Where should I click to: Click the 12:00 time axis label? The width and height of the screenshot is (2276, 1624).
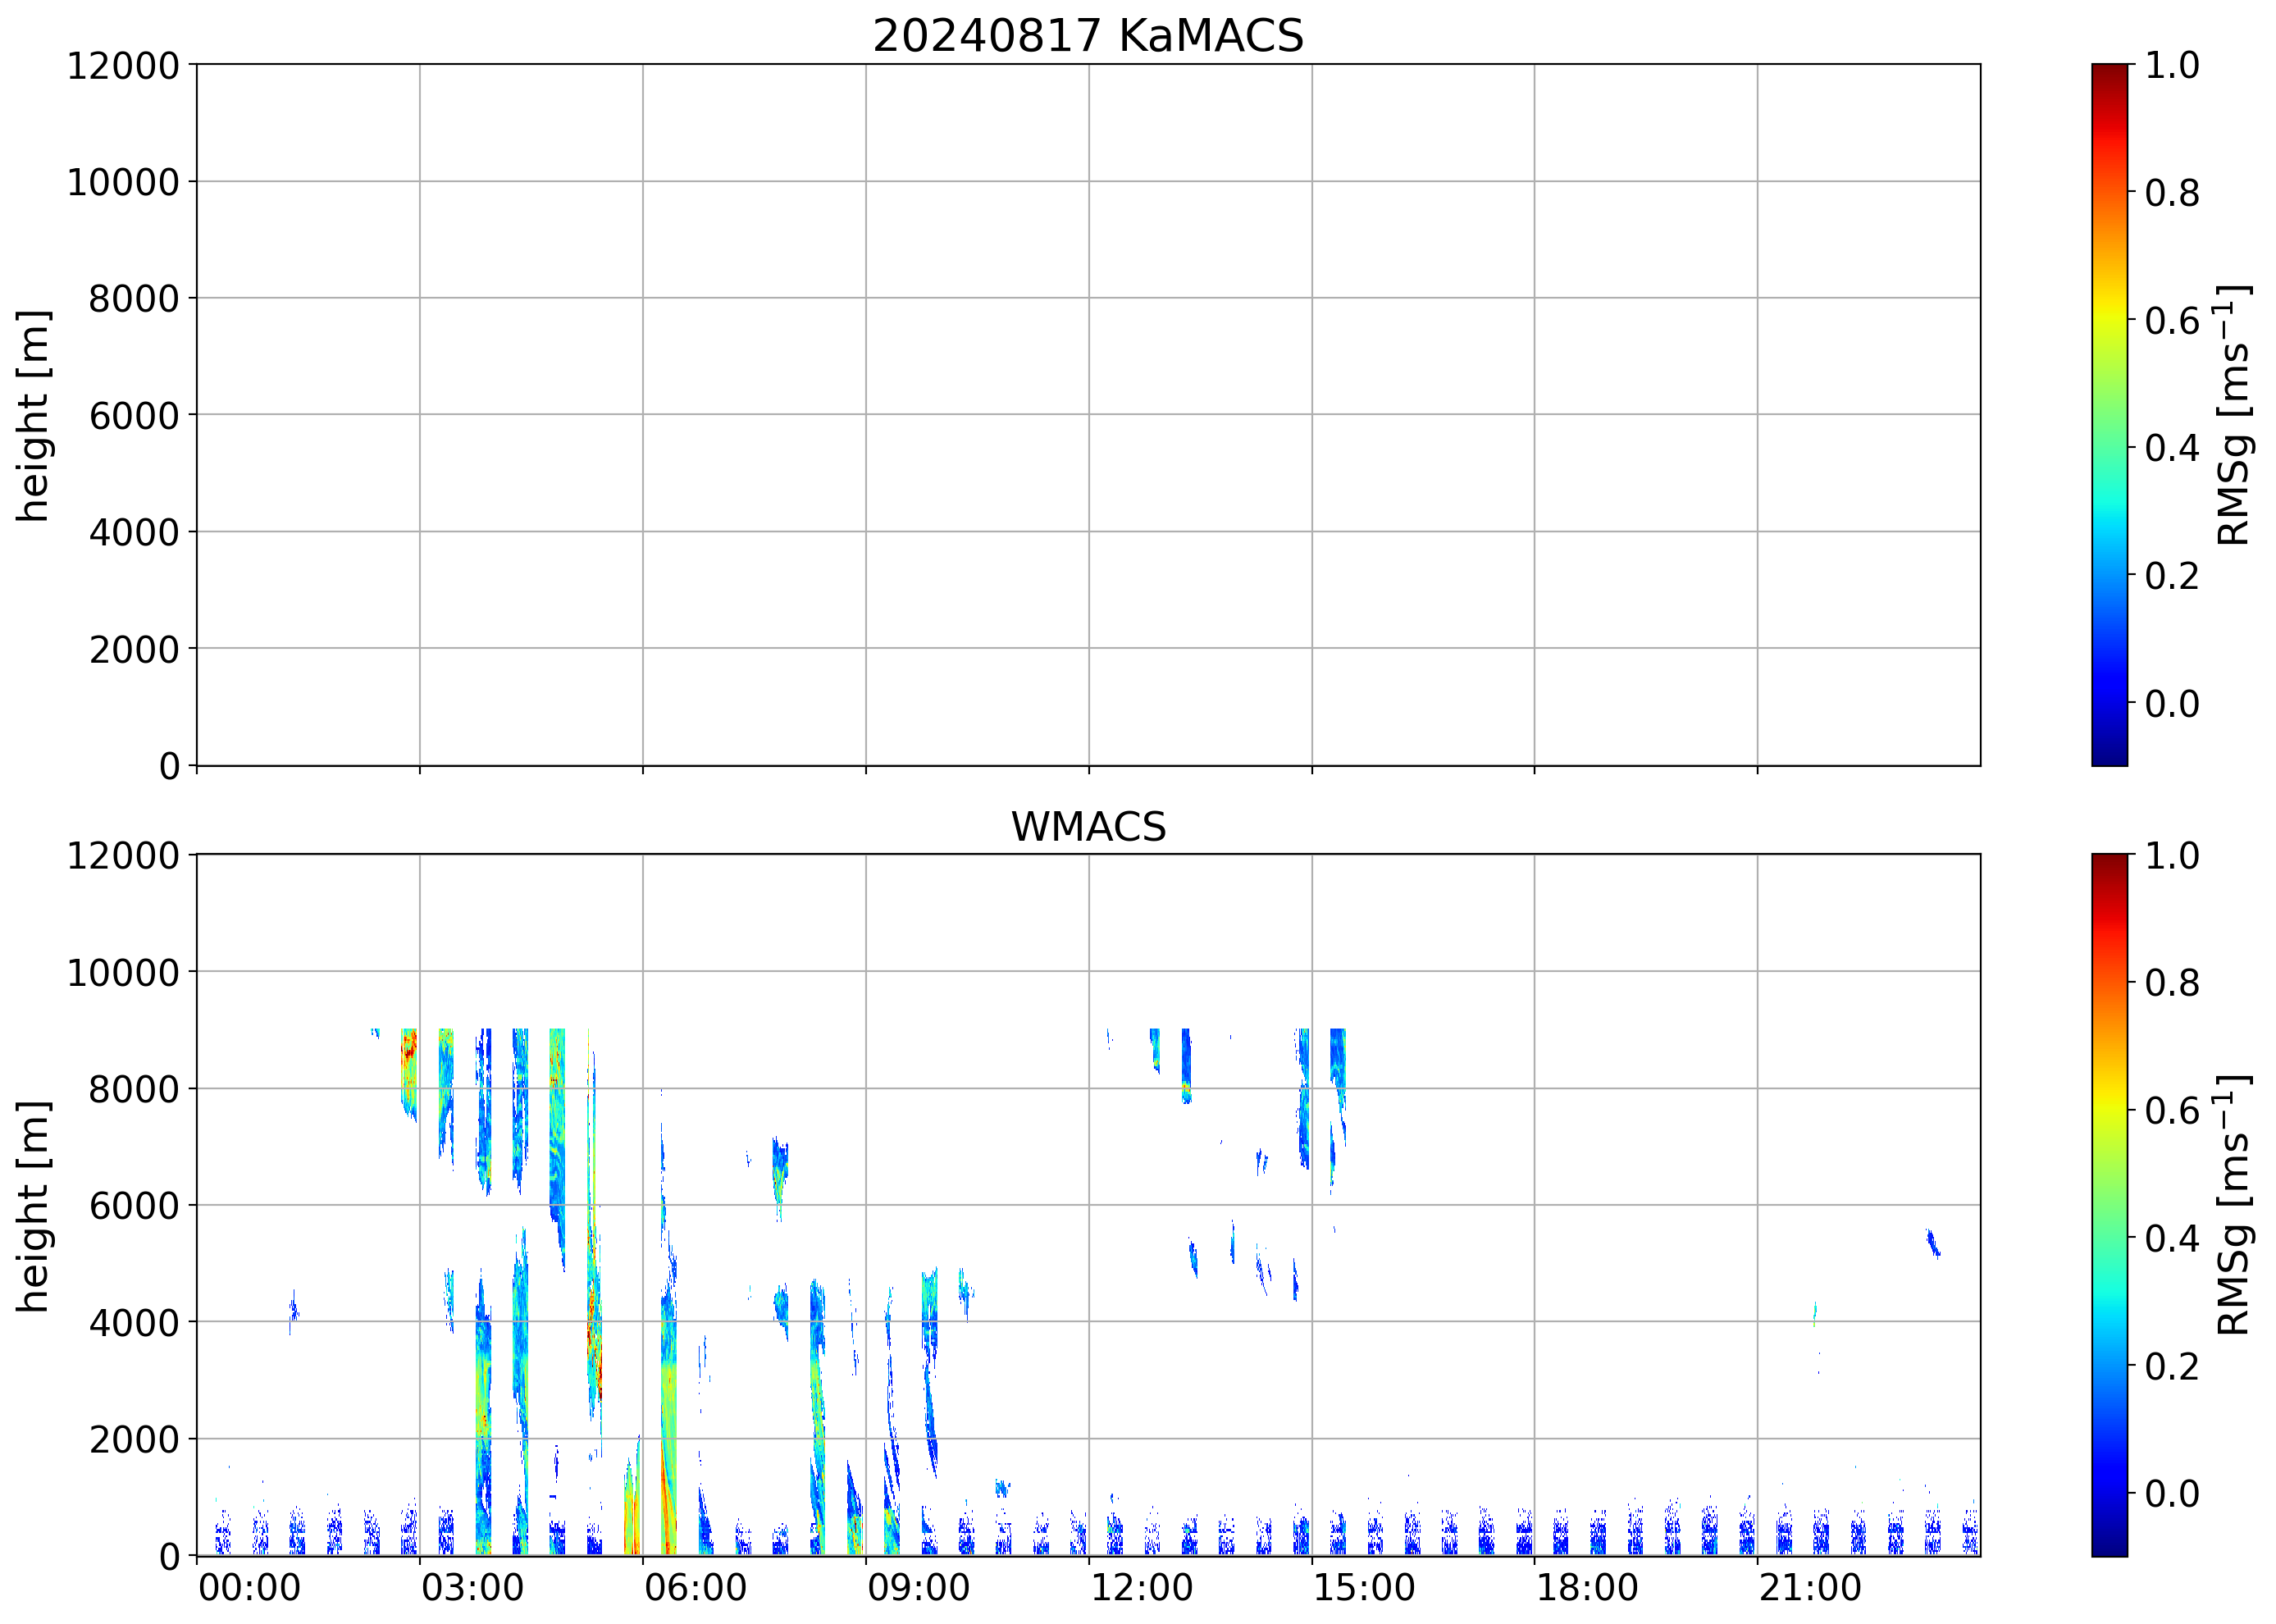pos(1141,1587)
